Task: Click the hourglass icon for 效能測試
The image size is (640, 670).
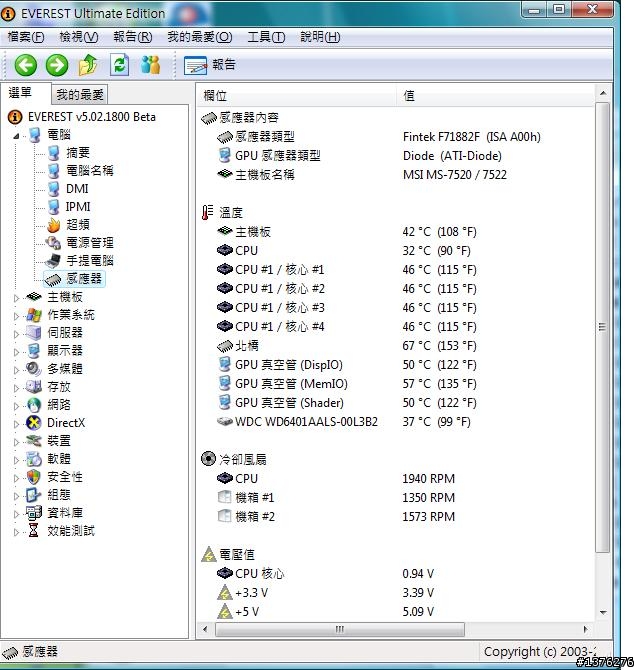Action: [34, 531]
